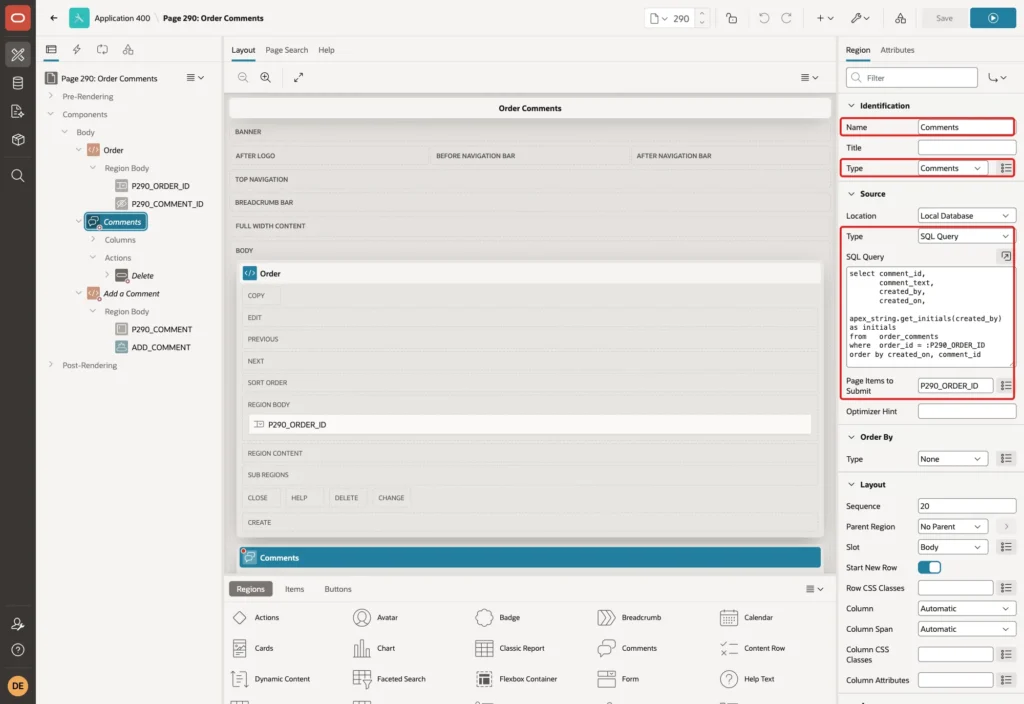Screen dimensions: 1024x704
Task: Open the Column Automatic dropdown
Action: click(966, 609)
